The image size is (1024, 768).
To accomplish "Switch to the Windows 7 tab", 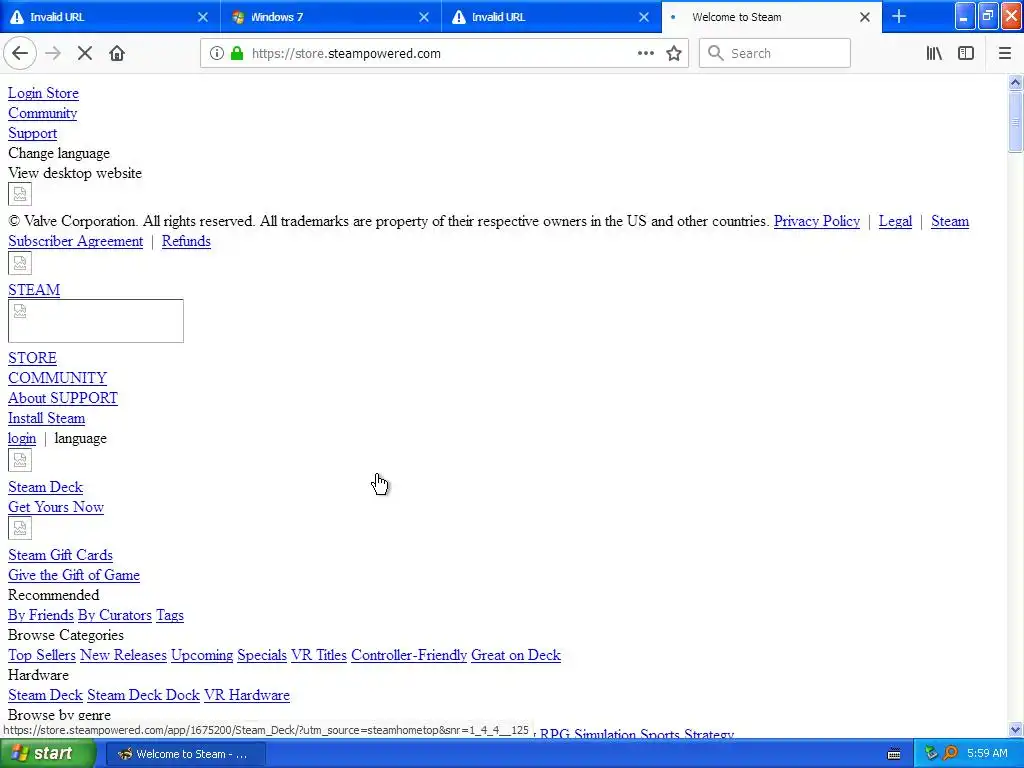I will tap(331, 17).
